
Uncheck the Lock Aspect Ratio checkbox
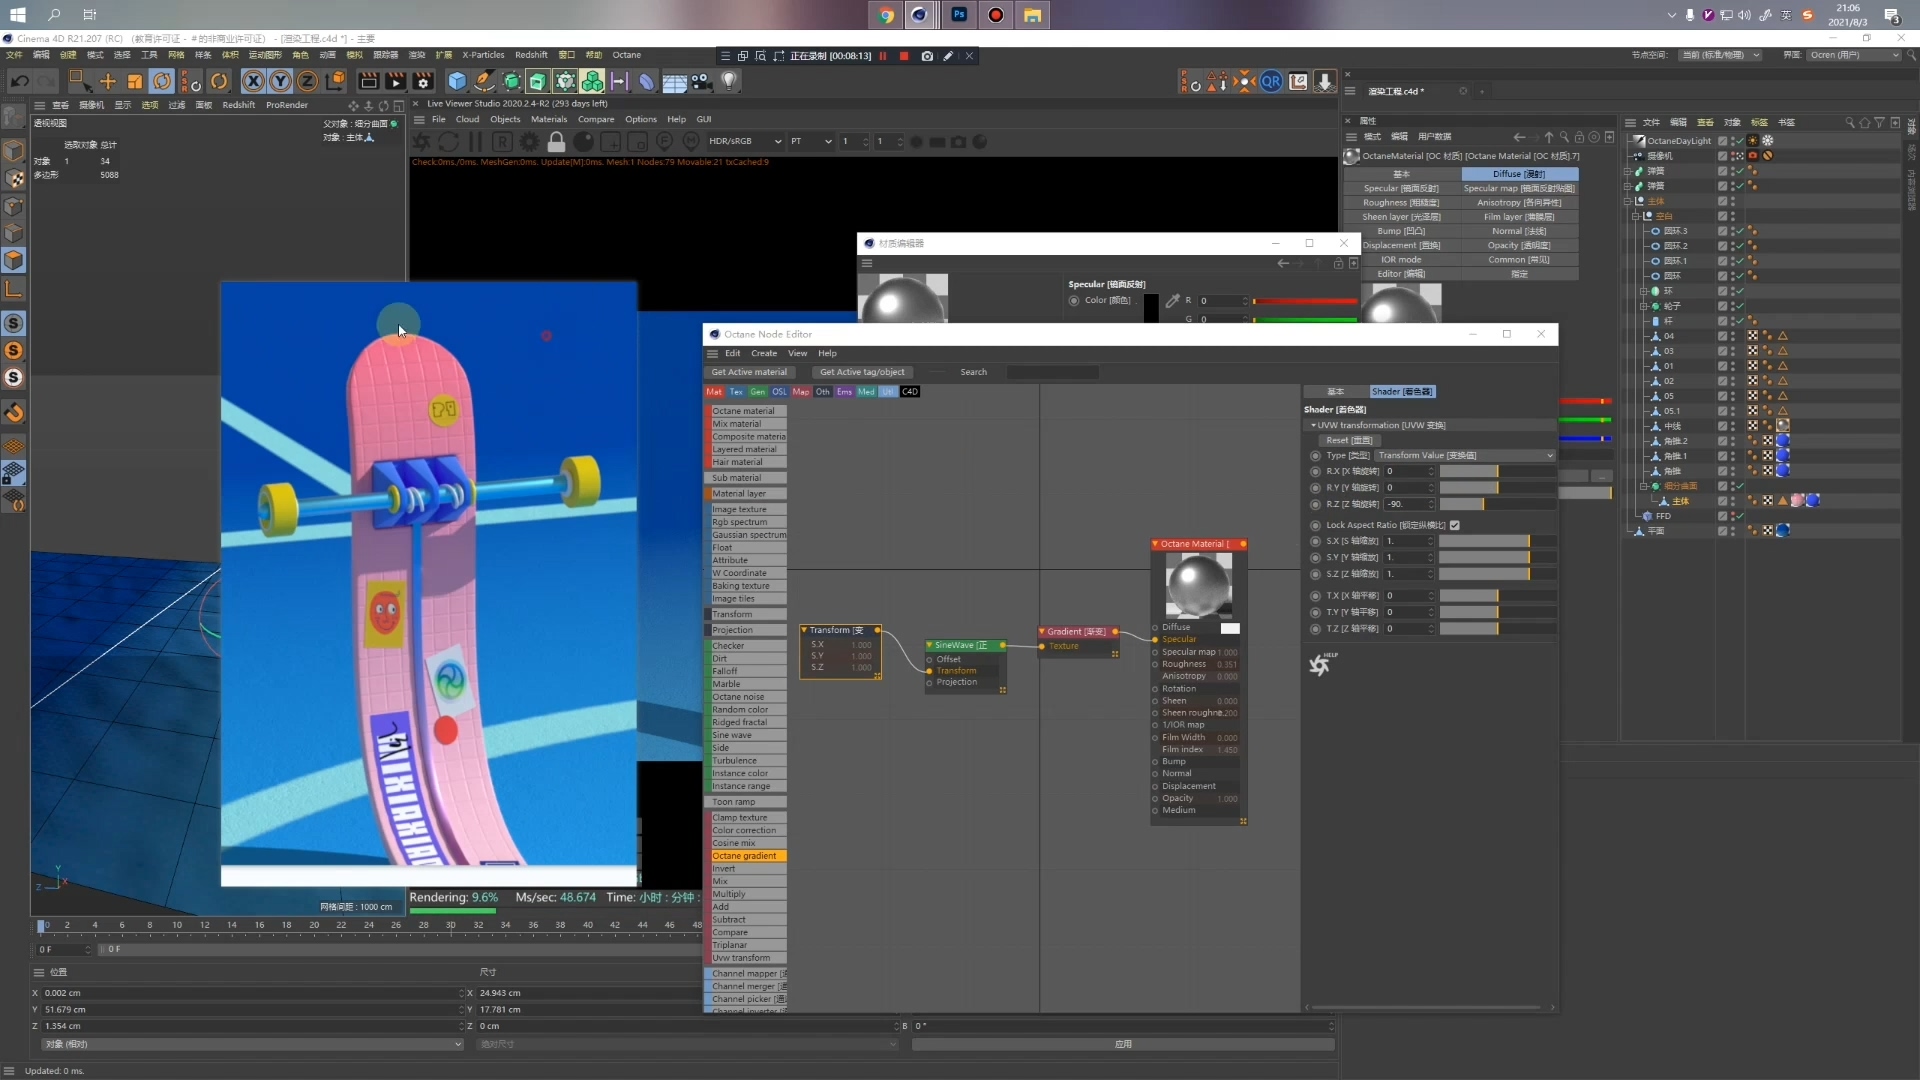[1455, 525]
